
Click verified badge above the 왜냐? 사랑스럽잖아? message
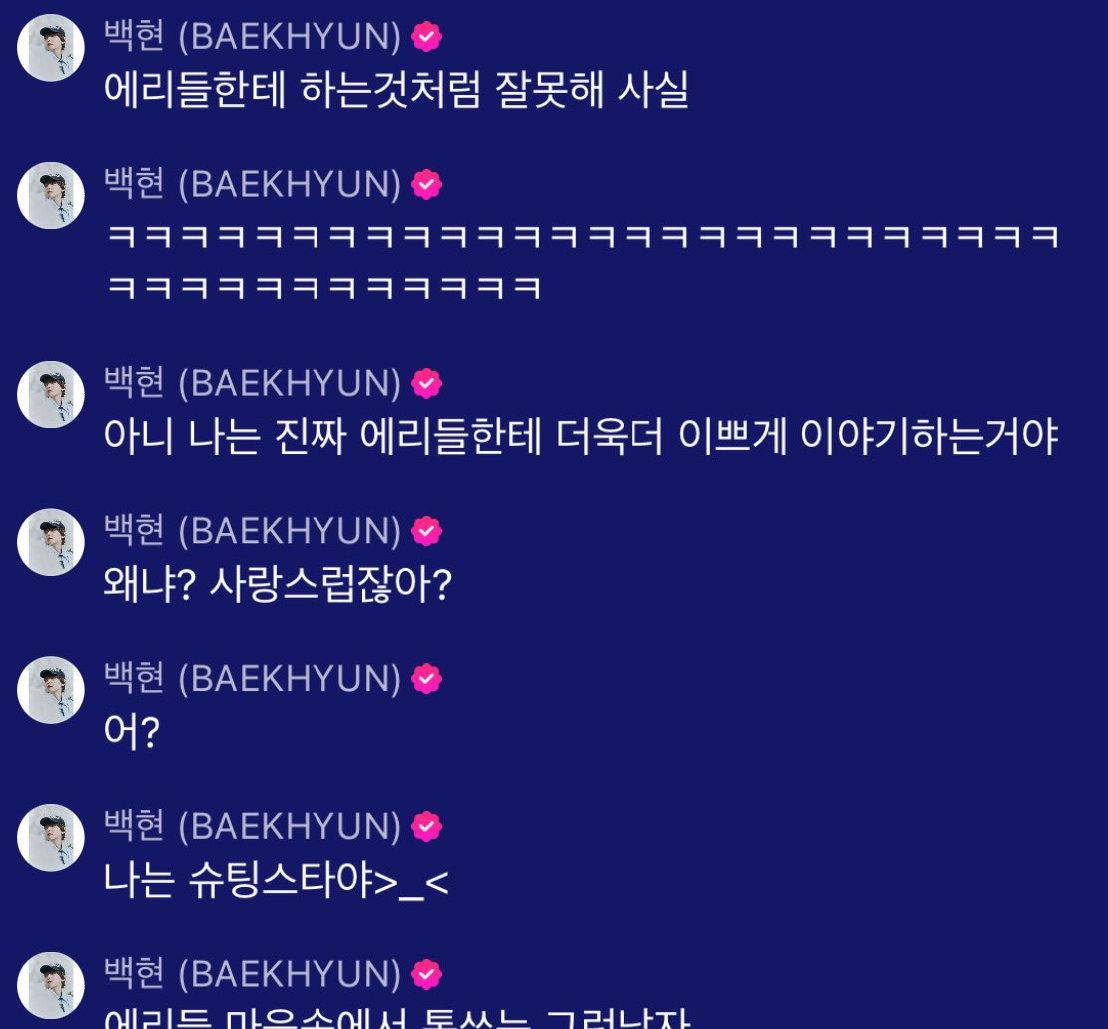426,531
